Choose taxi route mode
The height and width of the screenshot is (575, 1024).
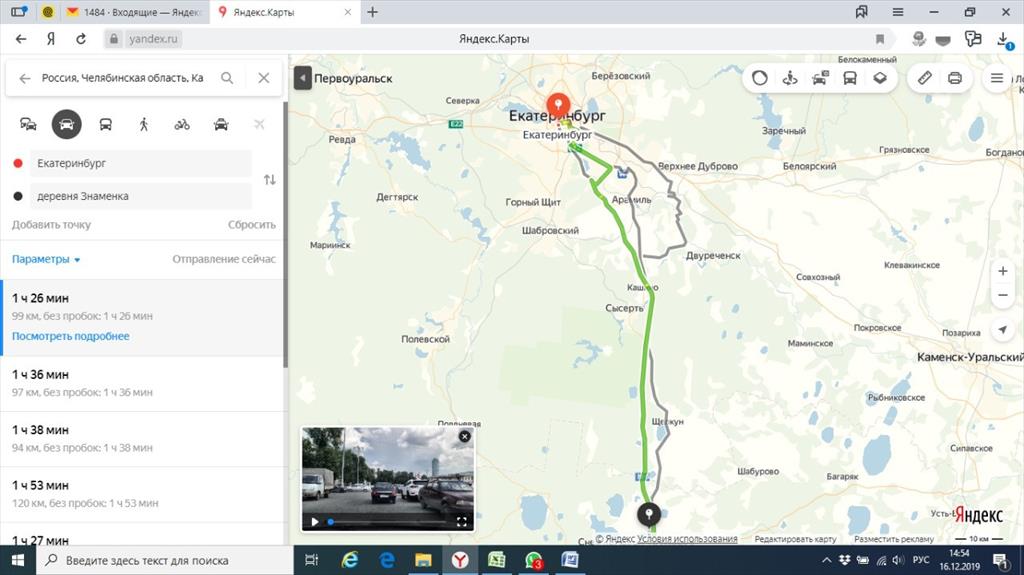coord(221,124)
